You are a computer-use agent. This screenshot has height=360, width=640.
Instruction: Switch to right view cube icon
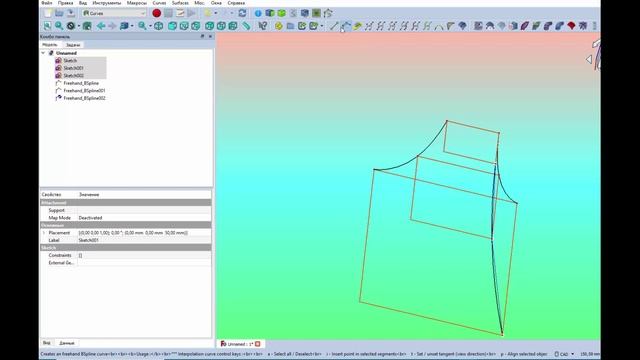[196, 26]
